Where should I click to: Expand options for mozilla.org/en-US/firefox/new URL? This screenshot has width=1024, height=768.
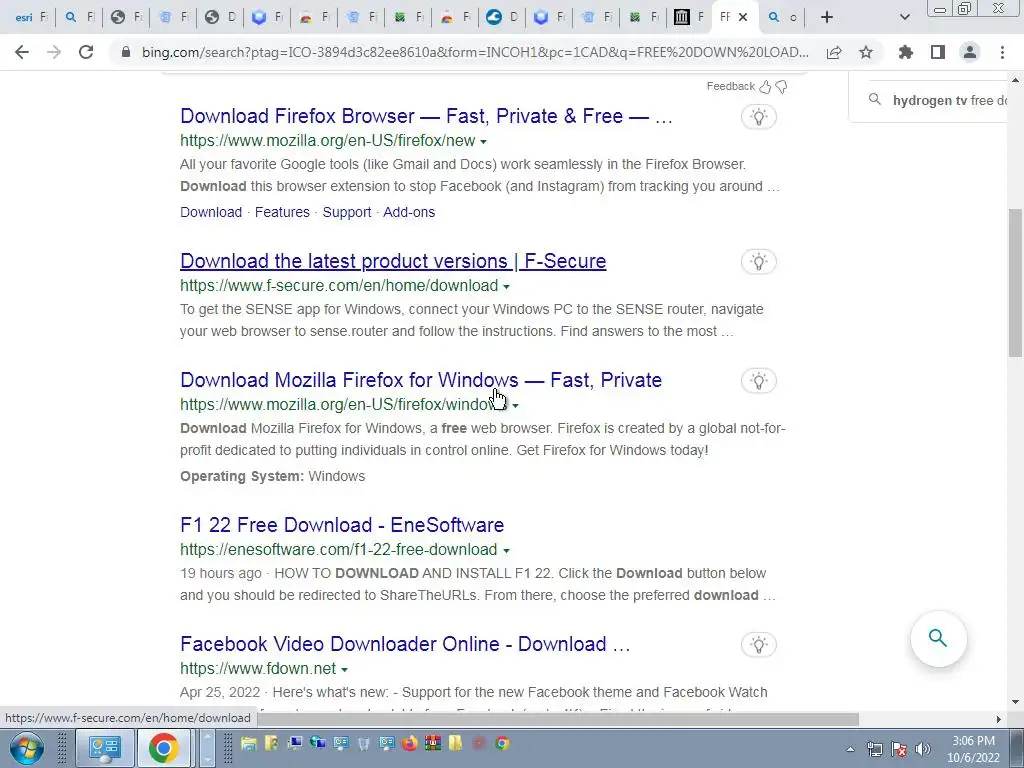tap(483, 142)
